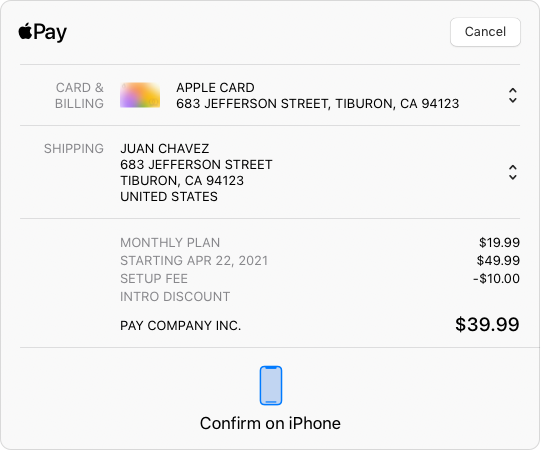Click the CARD & BILLING label
Viewport: 541px width, 450px height.
pyautogui.click(x=79, y=96)
